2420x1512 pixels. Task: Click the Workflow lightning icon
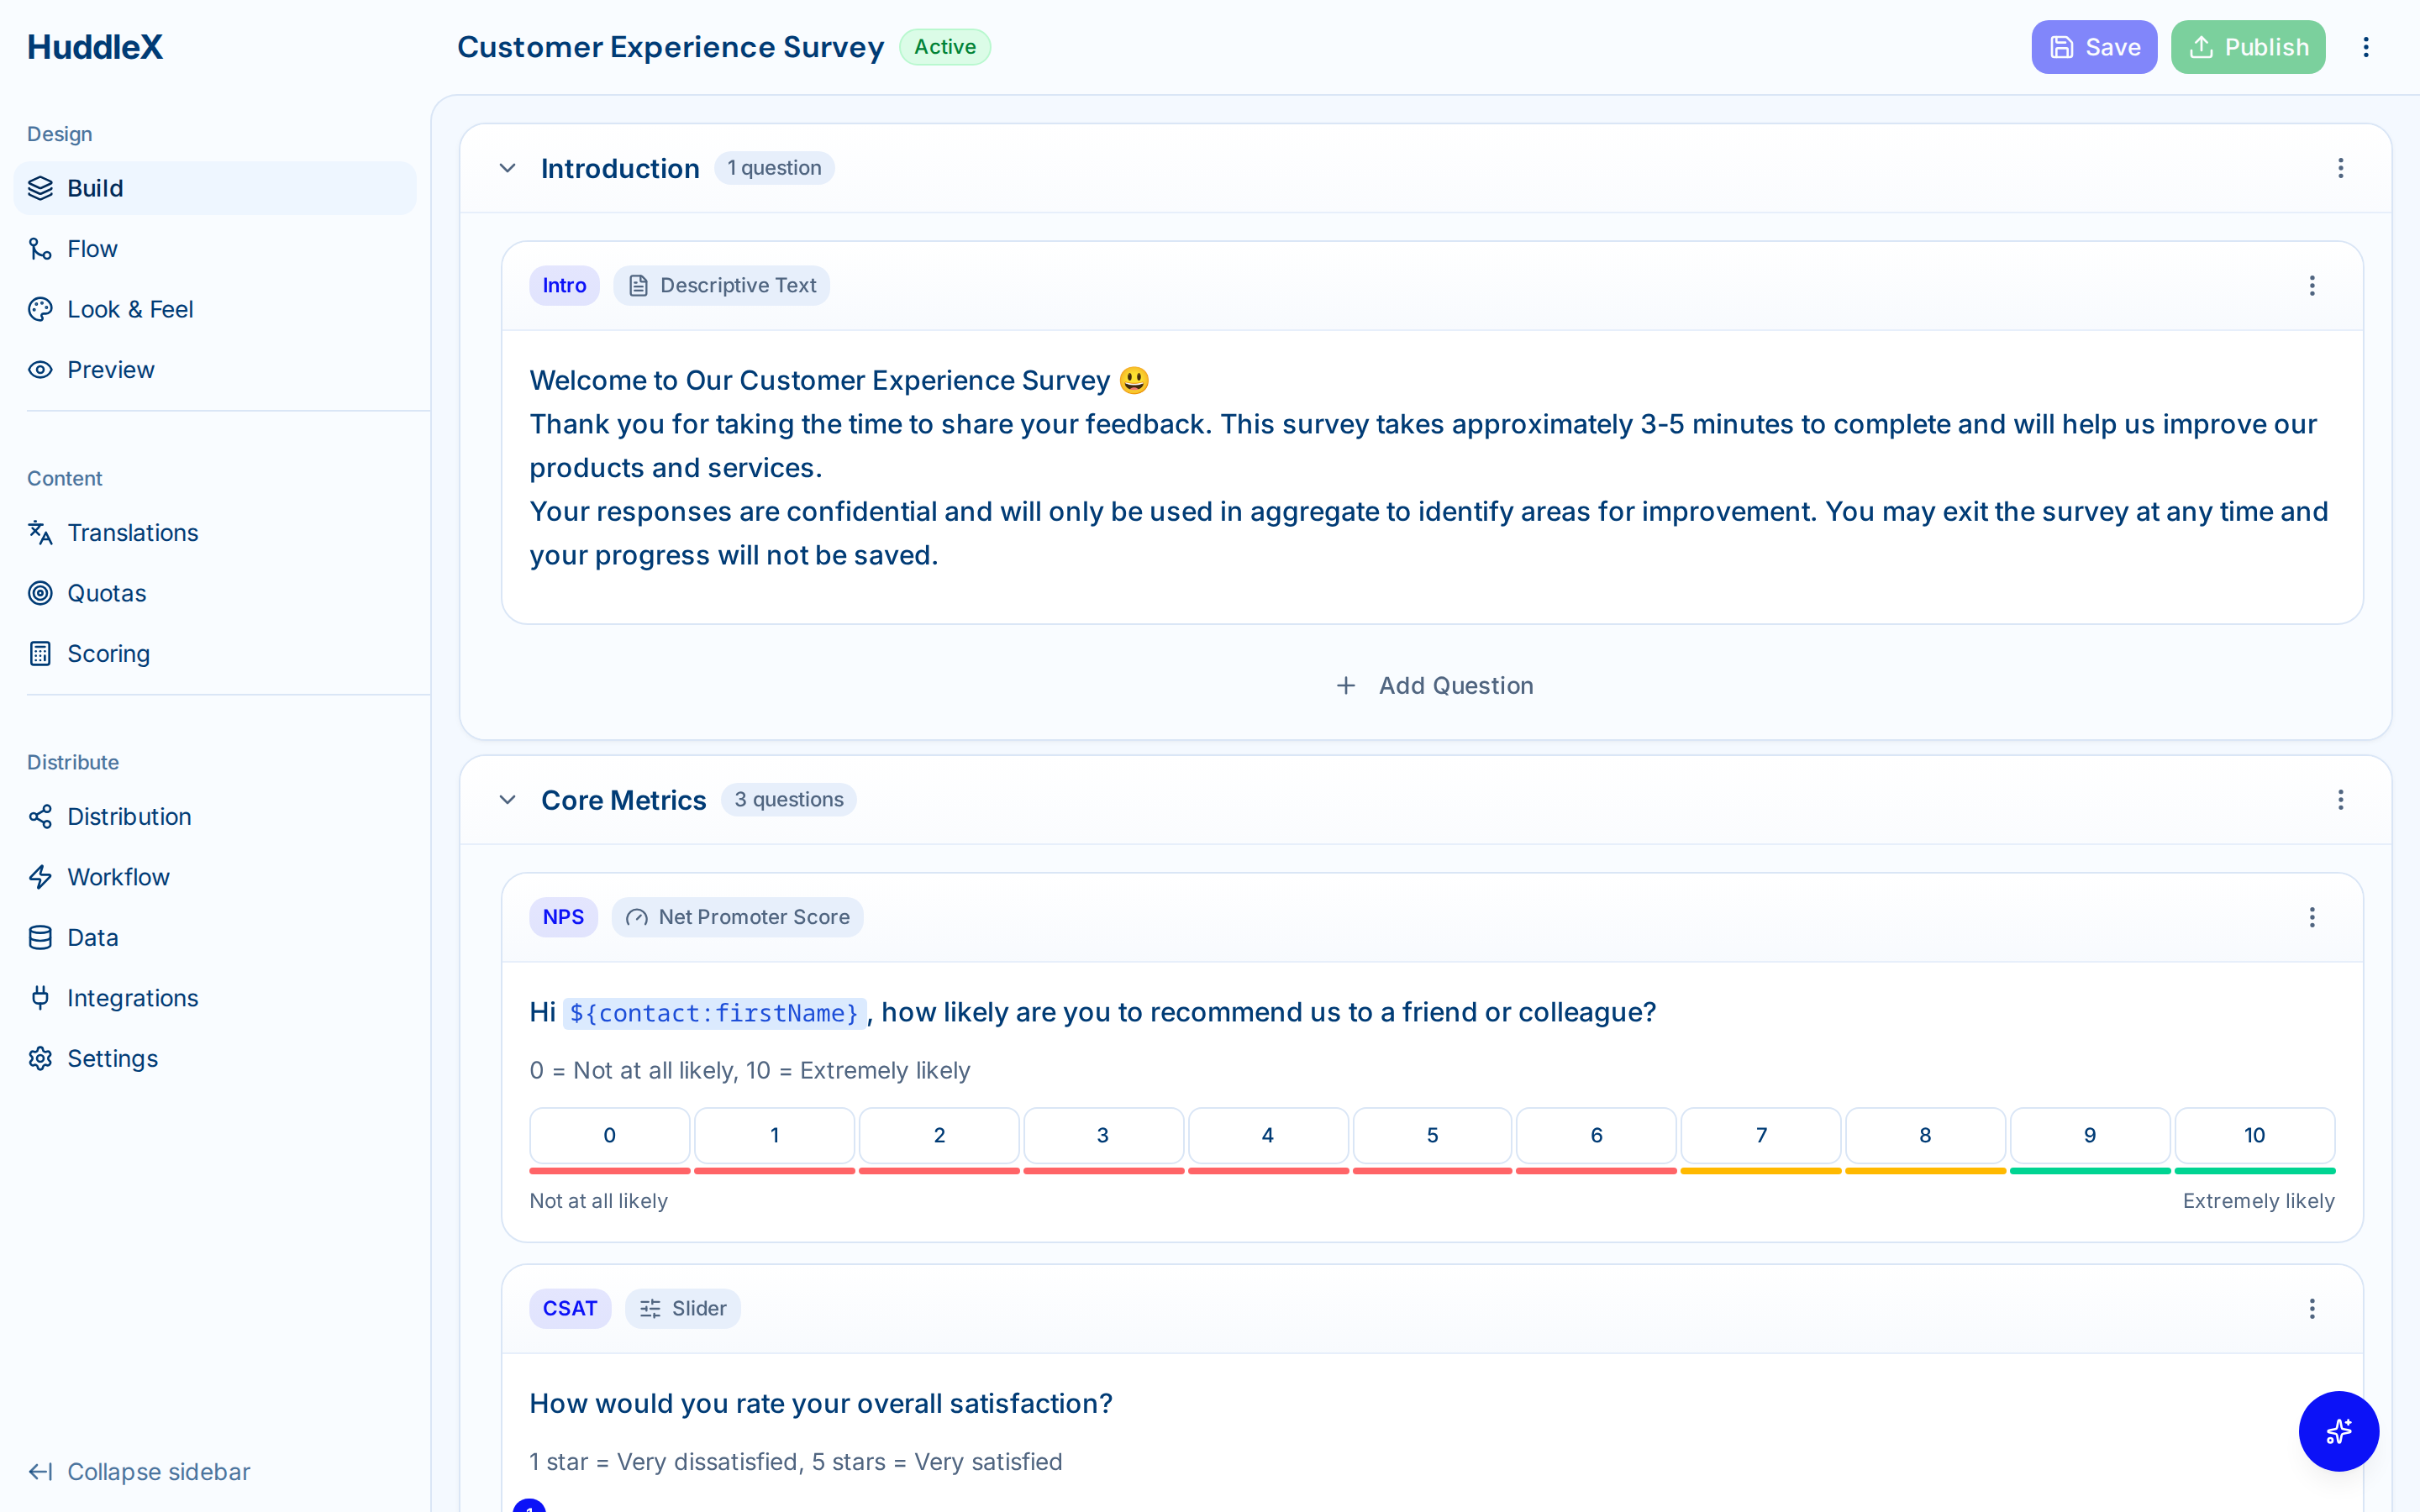pos(40,877)
